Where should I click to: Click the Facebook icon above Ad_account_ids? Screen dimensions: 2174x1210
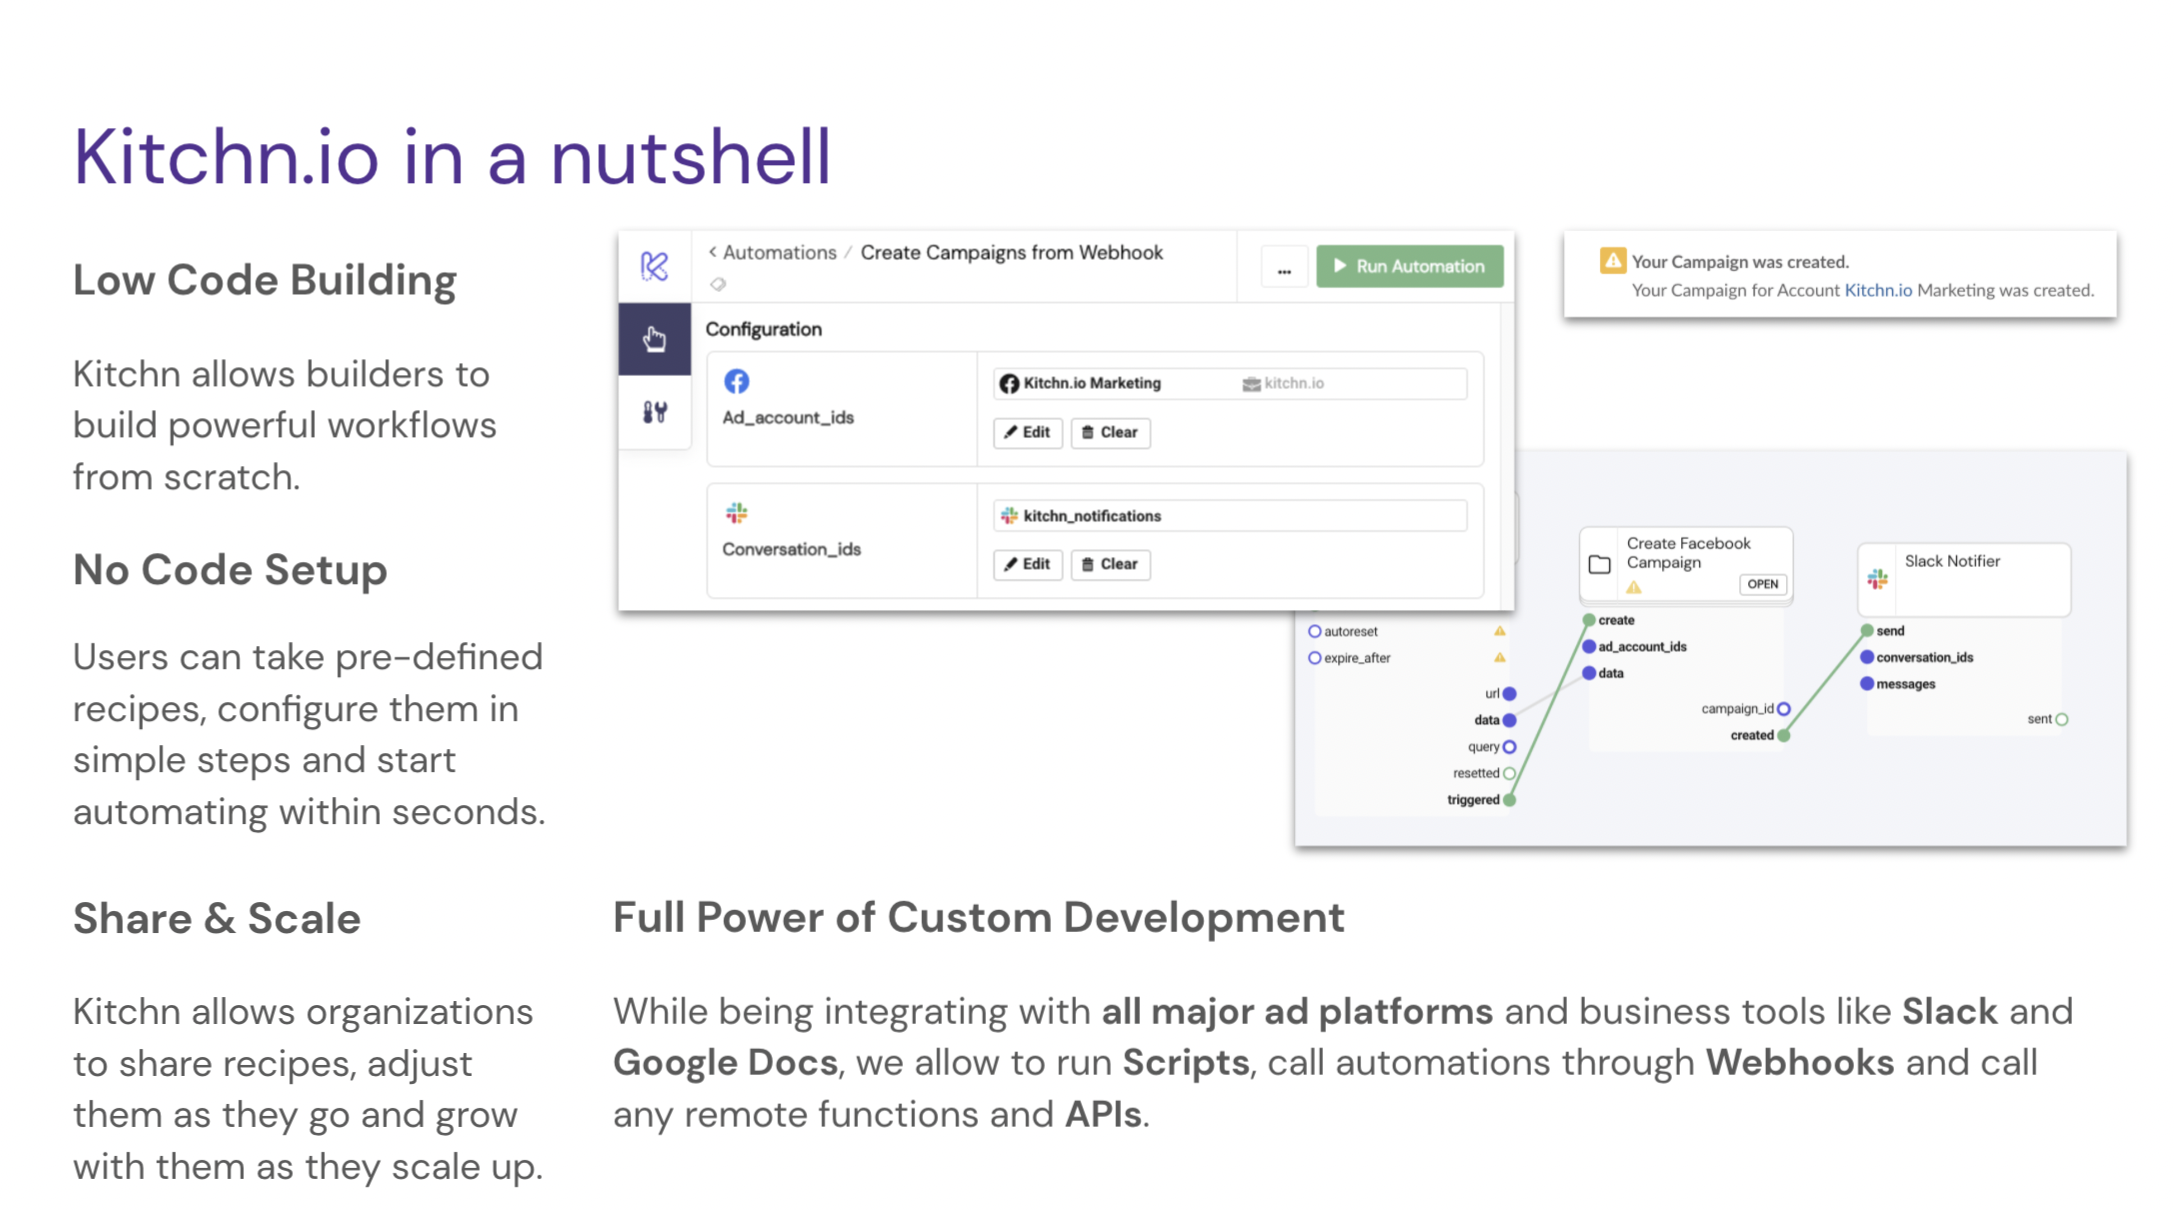[736, 381]
